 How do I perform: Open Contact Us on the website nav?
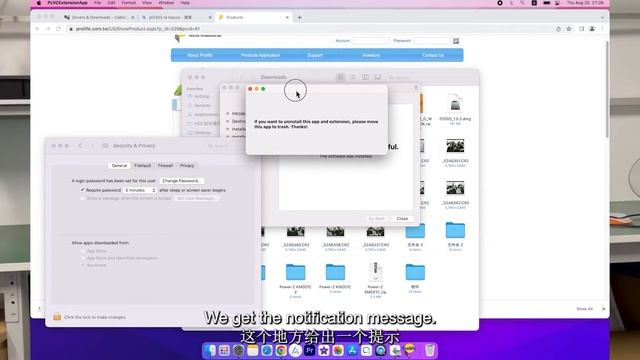coord(433,55)
